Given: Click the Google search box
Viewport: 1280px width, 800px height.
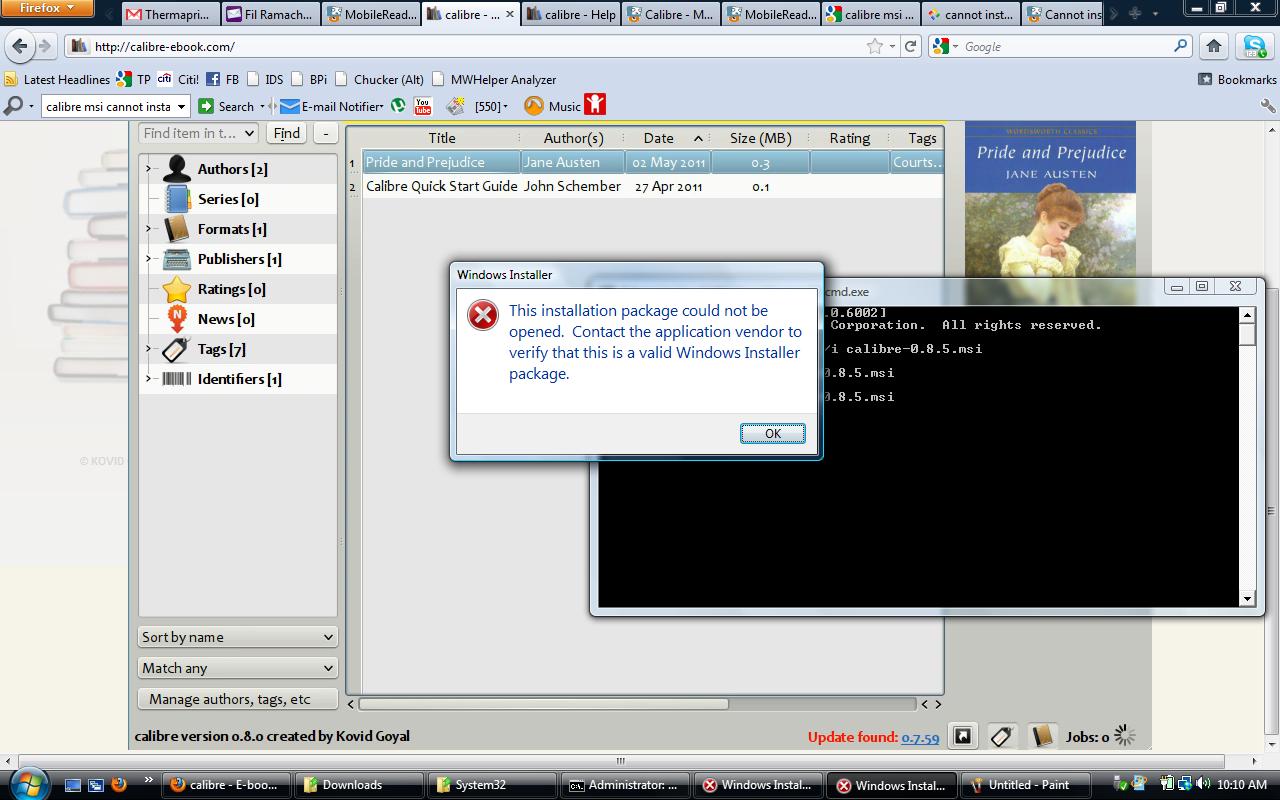Looking at the screenshot, I should (1060, 46).
